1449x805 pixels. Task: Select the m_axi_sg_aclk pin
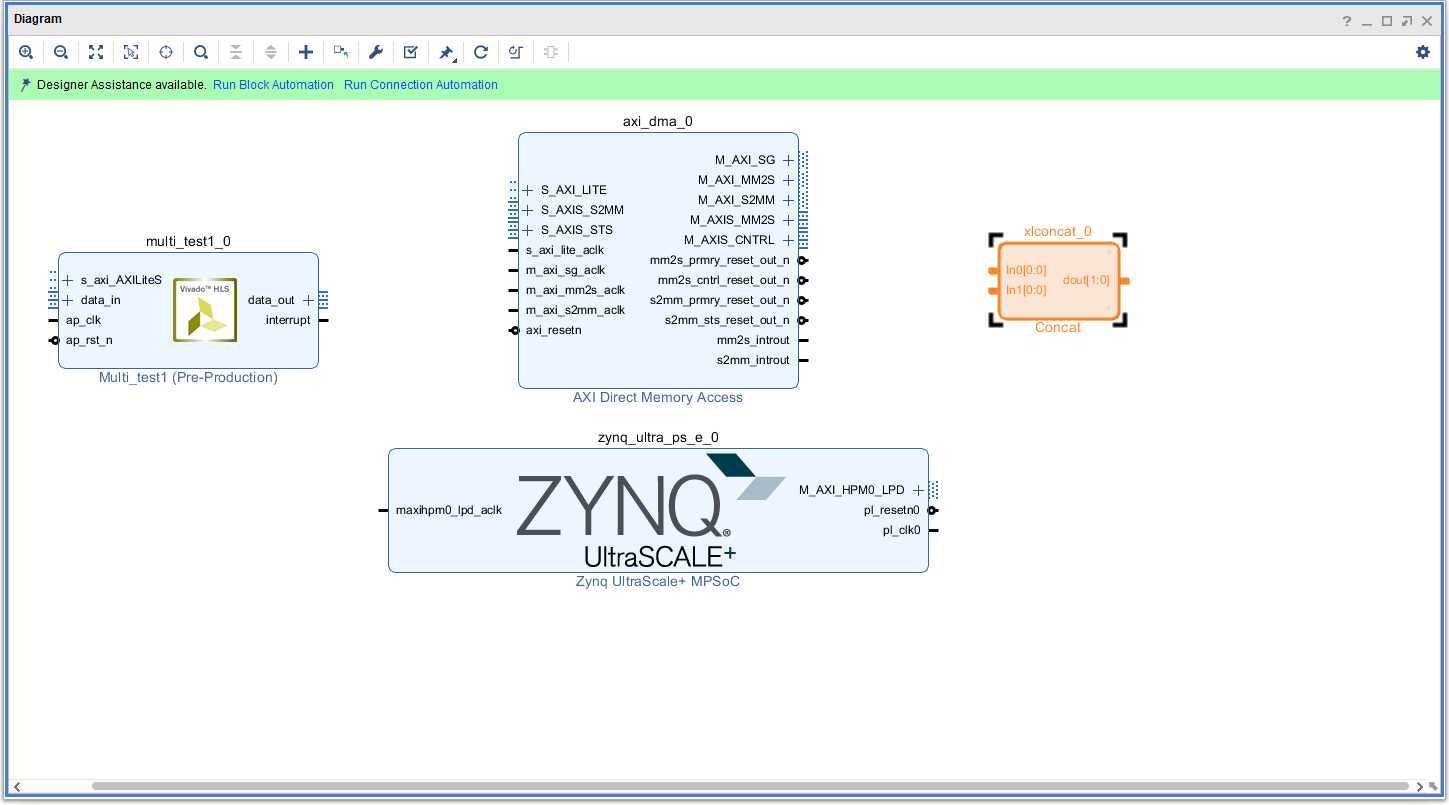pos(566,270)
